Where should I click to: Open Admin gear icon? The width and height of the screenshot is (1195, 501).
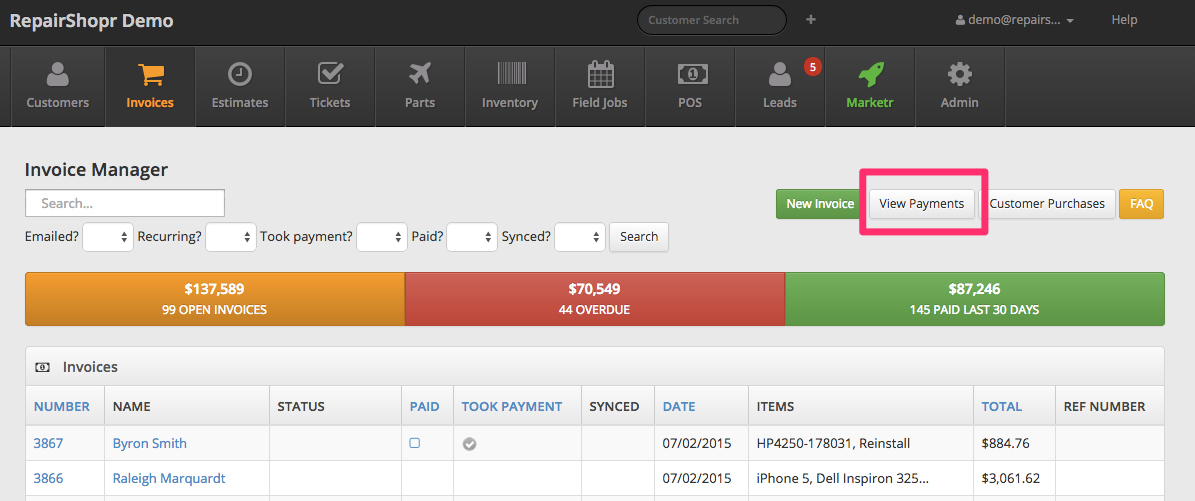[960, 75]
